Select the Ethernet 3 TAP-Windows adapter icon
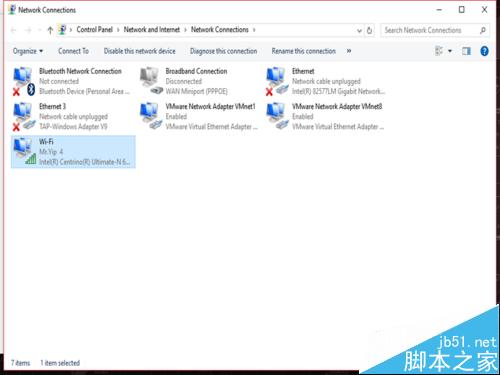 click(x=24, y=116)
